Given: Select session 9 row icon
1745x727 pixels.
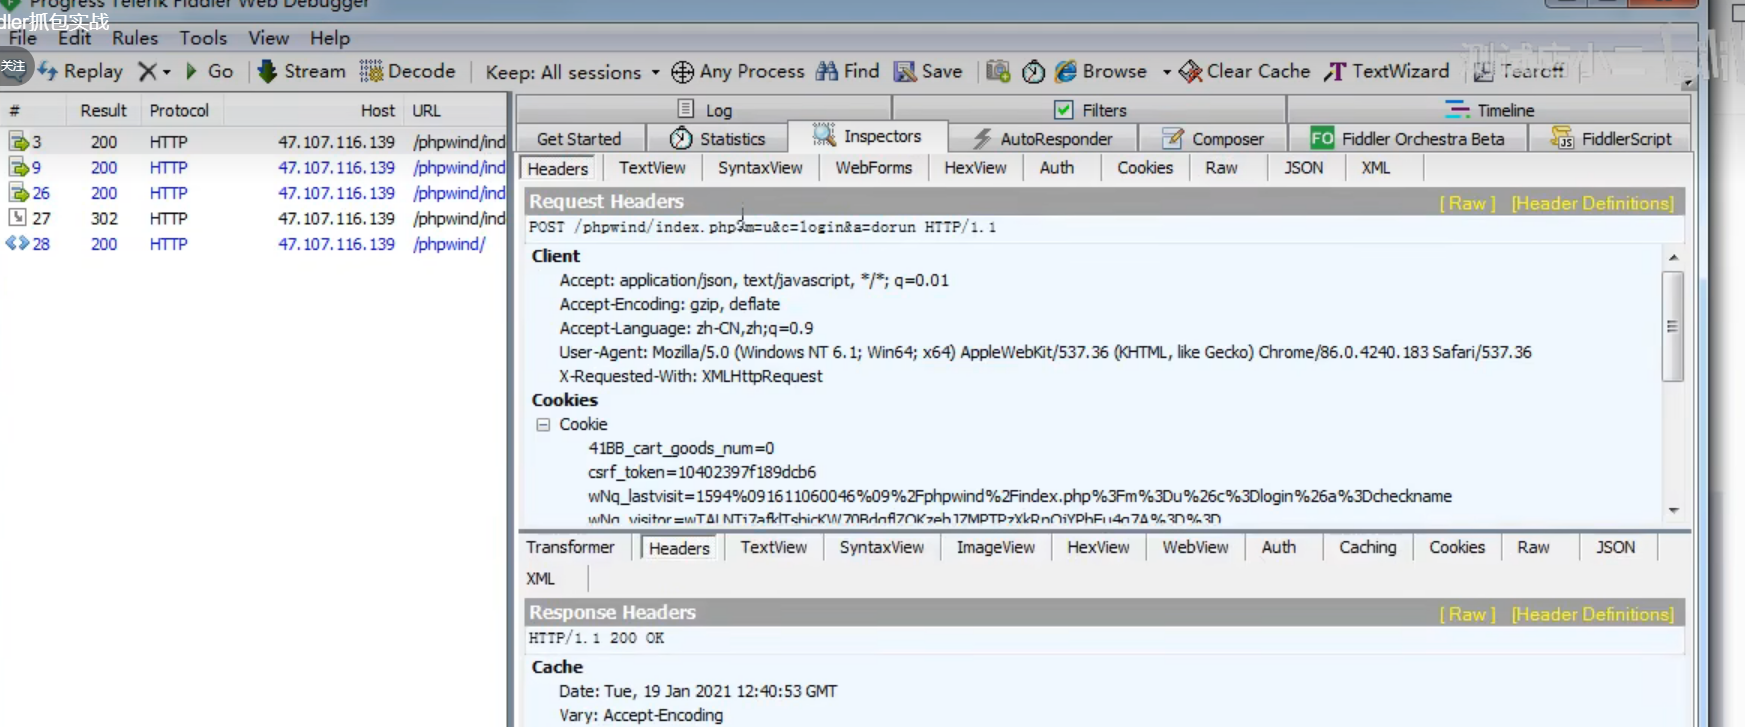Looking at the screenshot, I should pos(19,167).
